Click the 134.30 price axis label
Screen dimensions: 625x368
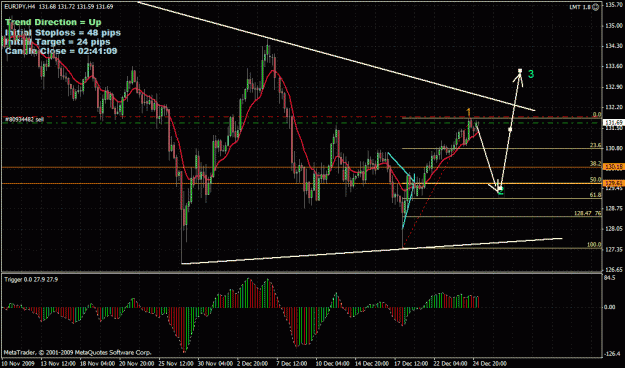[614, 46]
